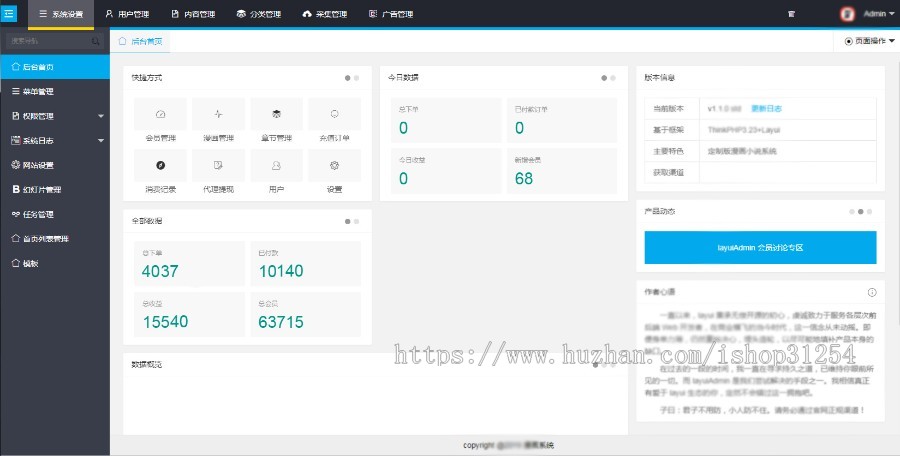Viewport: 900px width, 456px height.
Task: Select second carousel dot in 全部数据 card
Action: 356,221
